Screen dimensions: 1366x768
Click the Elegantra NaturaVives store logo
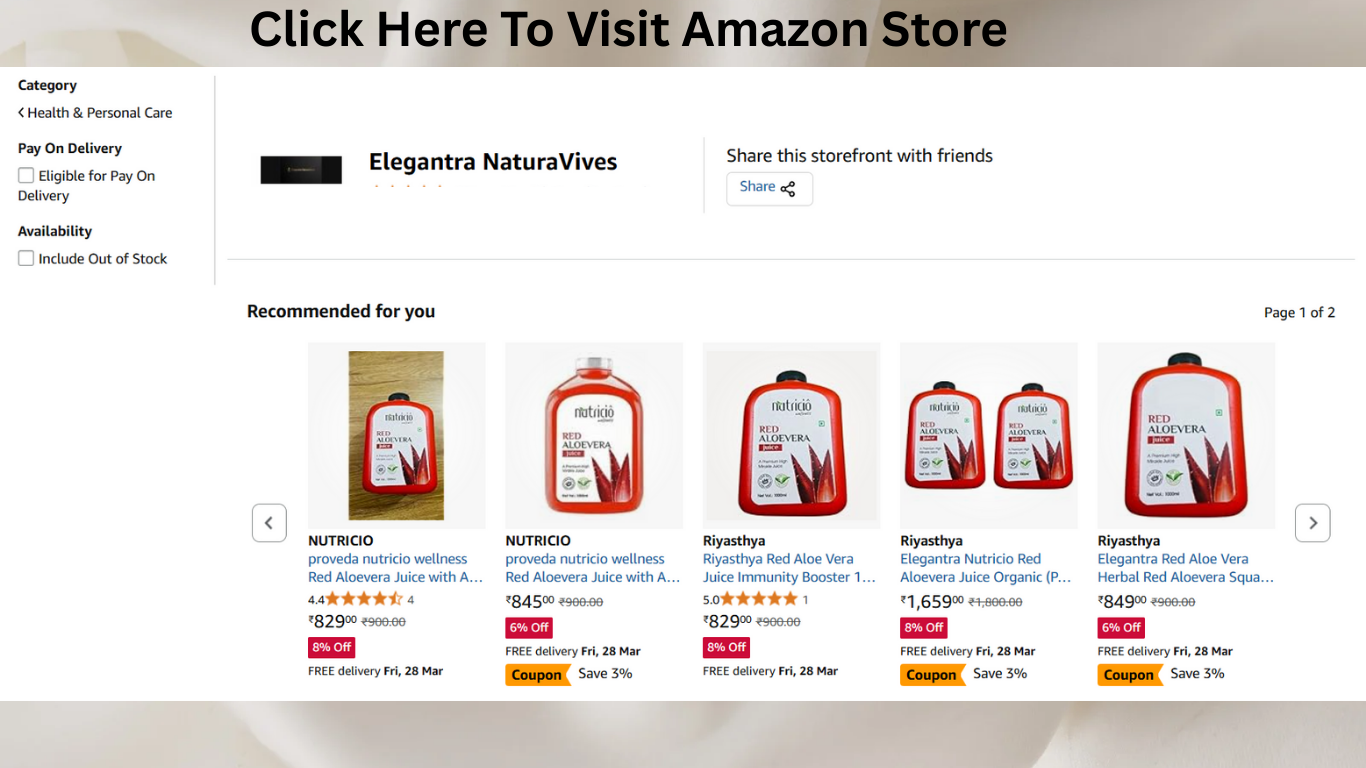(x=301, y=170)
